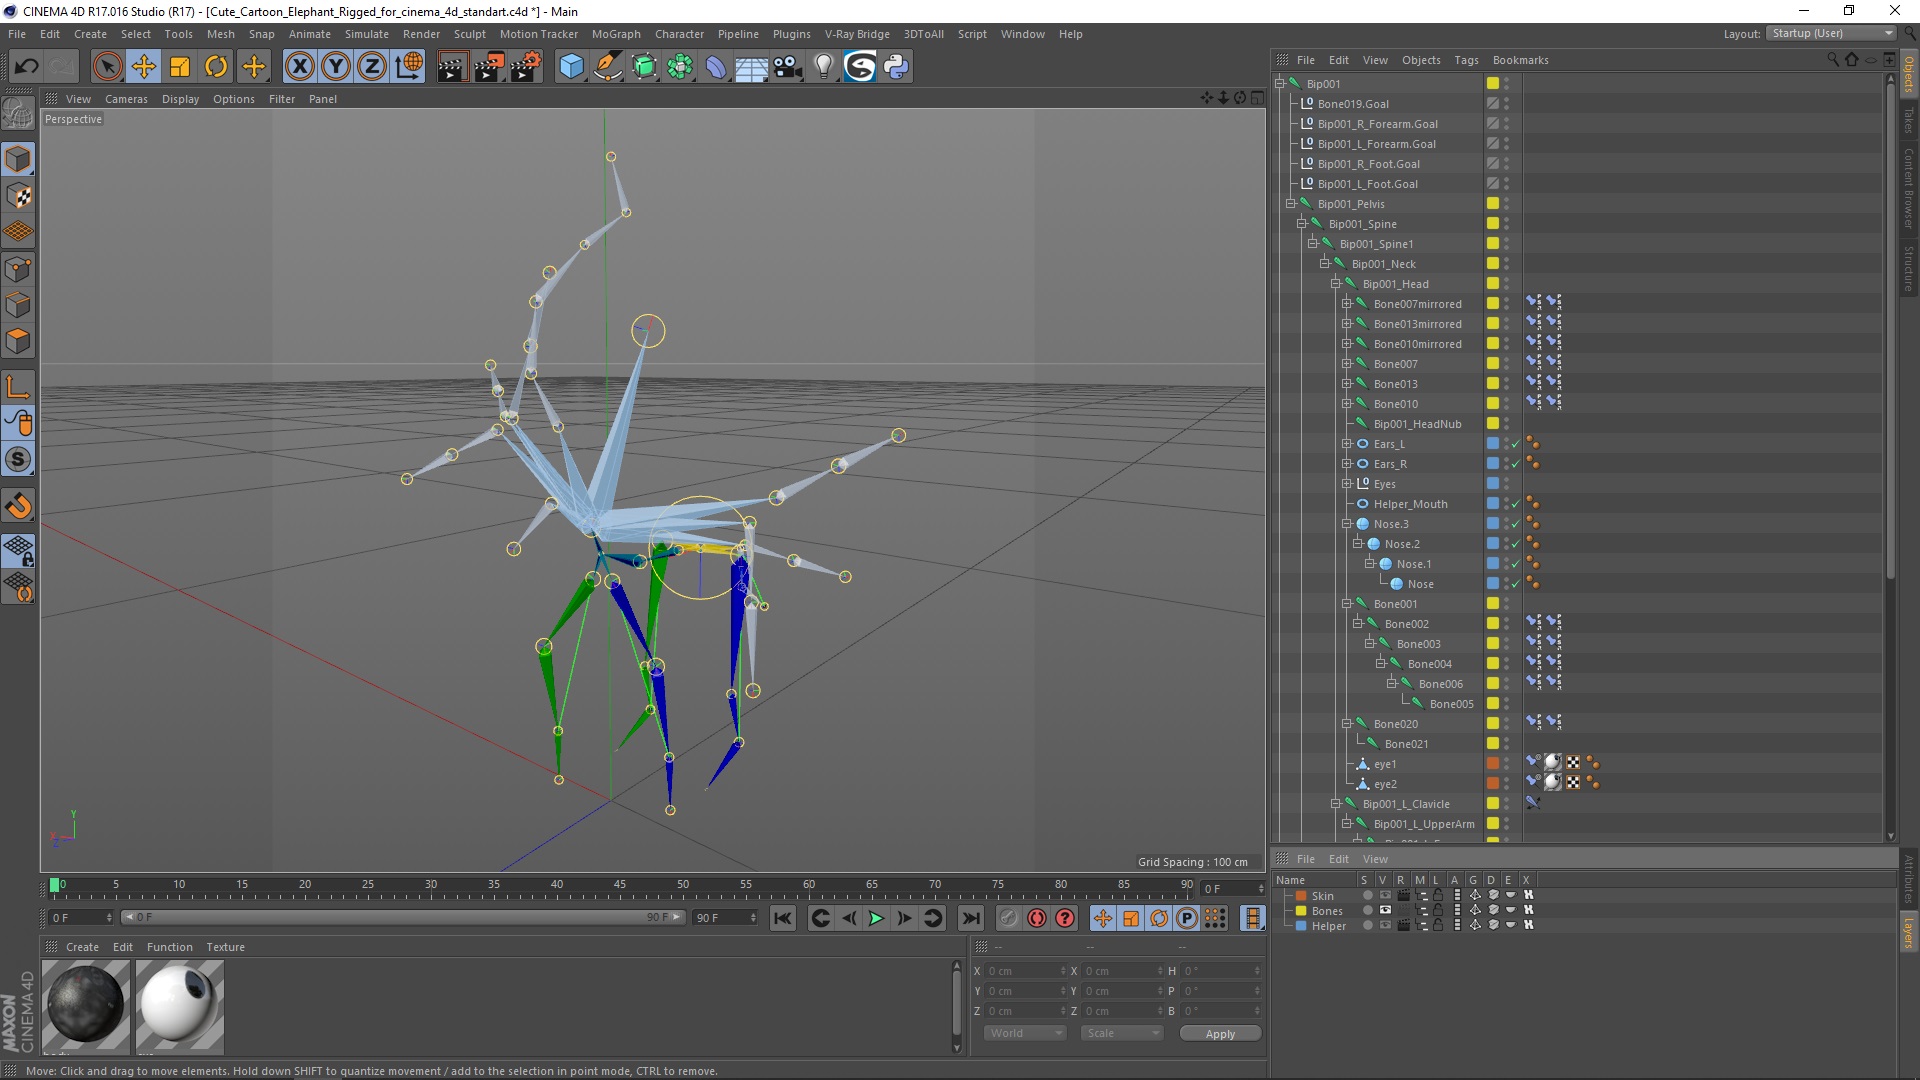Expand Bone007mirrored tree node
Image resolution: width=1920 pixels, height=1080 pixels.
[x=1346, y=304]
